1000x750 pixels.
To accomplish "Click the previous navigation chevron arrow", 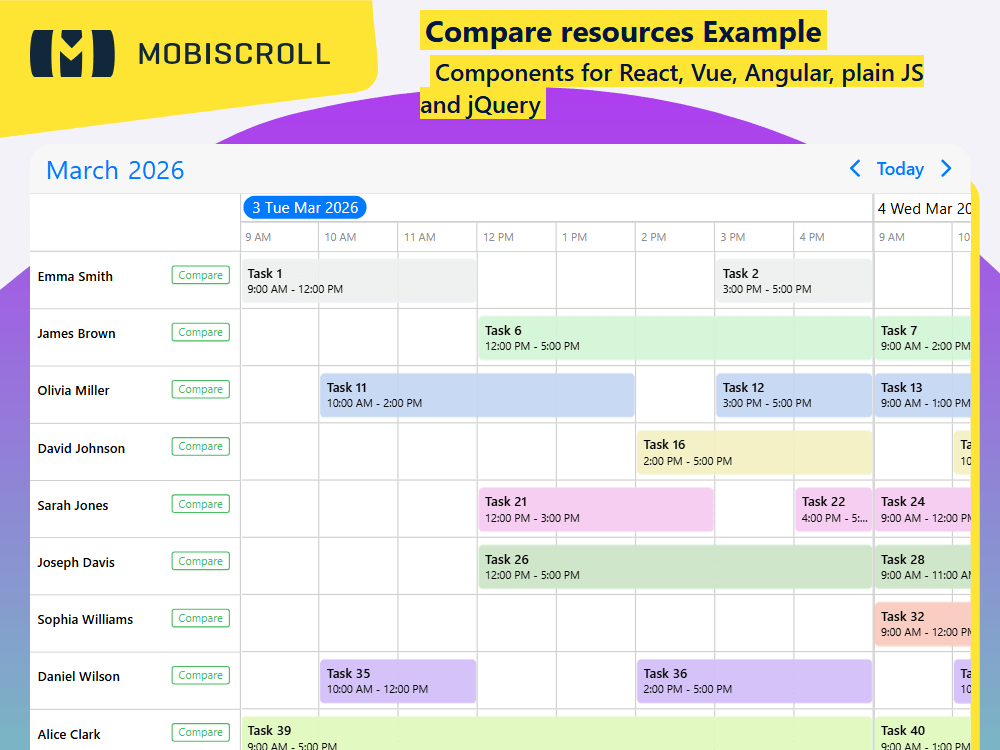I will point(855,169).
